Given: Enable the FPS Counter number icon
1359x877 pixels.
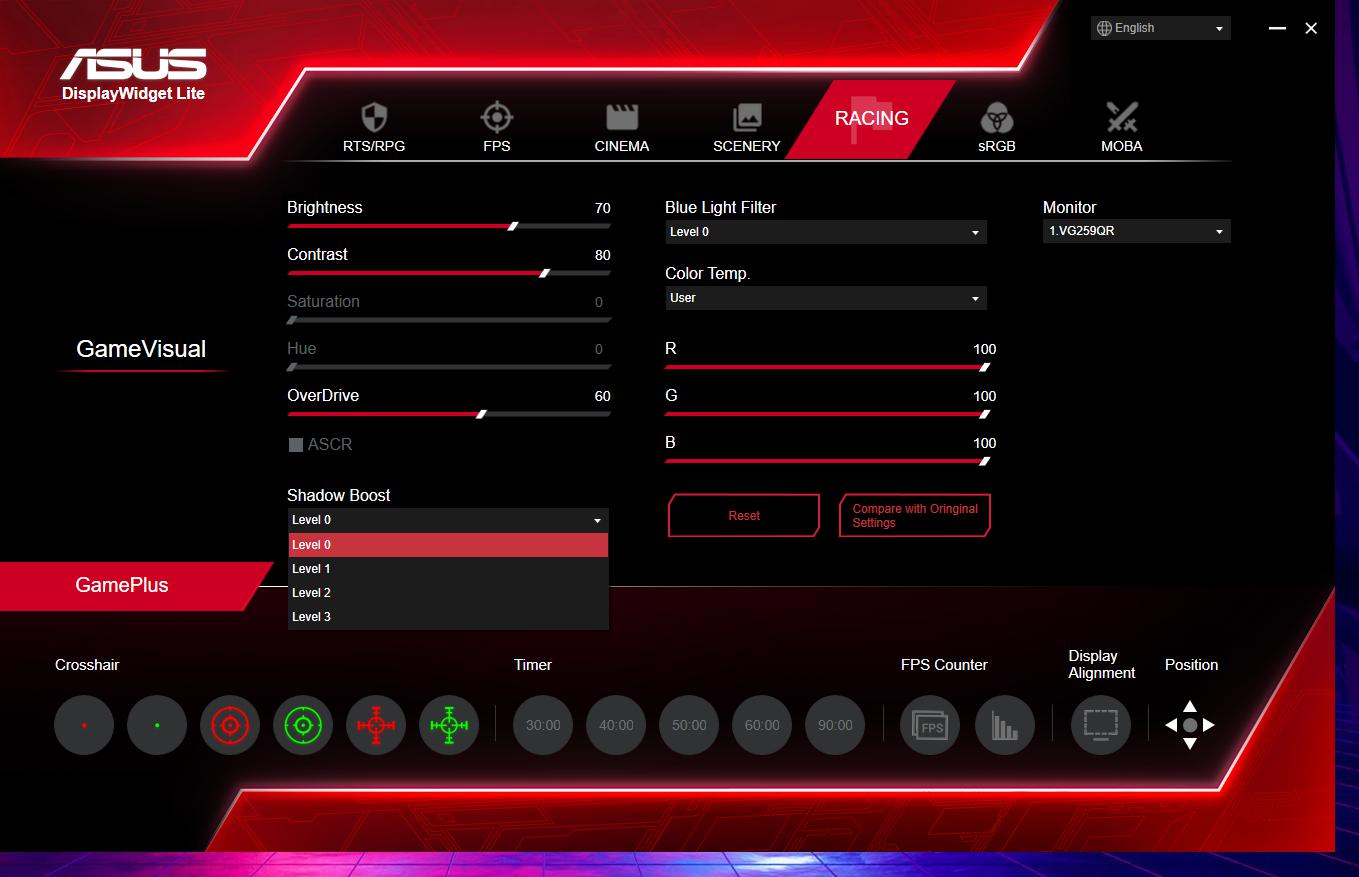Looking at the screenshot, I should pyautogui.click(x=931, y=725).
